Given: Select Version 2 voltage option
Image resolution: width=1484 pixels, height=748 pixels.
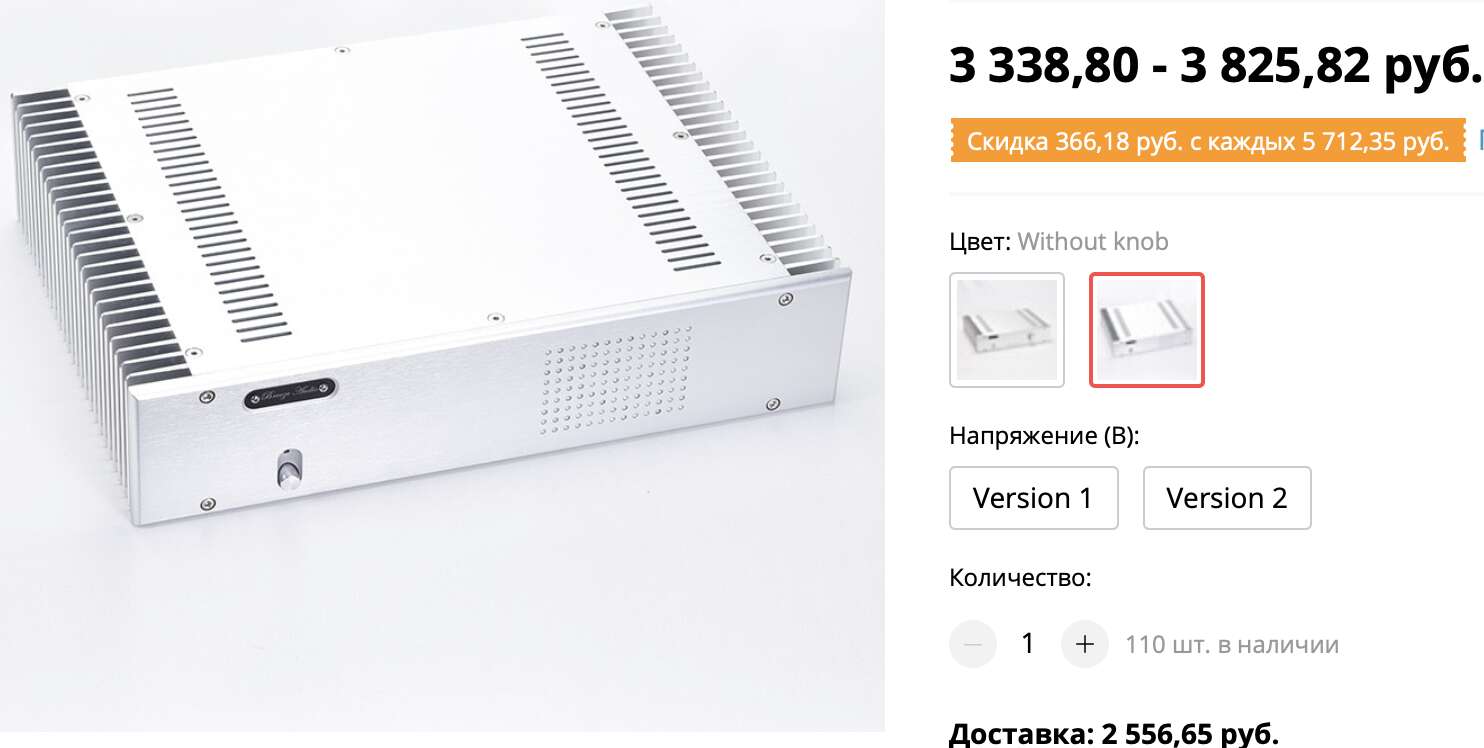Looking at the screenshot, I should [1227, 498].
